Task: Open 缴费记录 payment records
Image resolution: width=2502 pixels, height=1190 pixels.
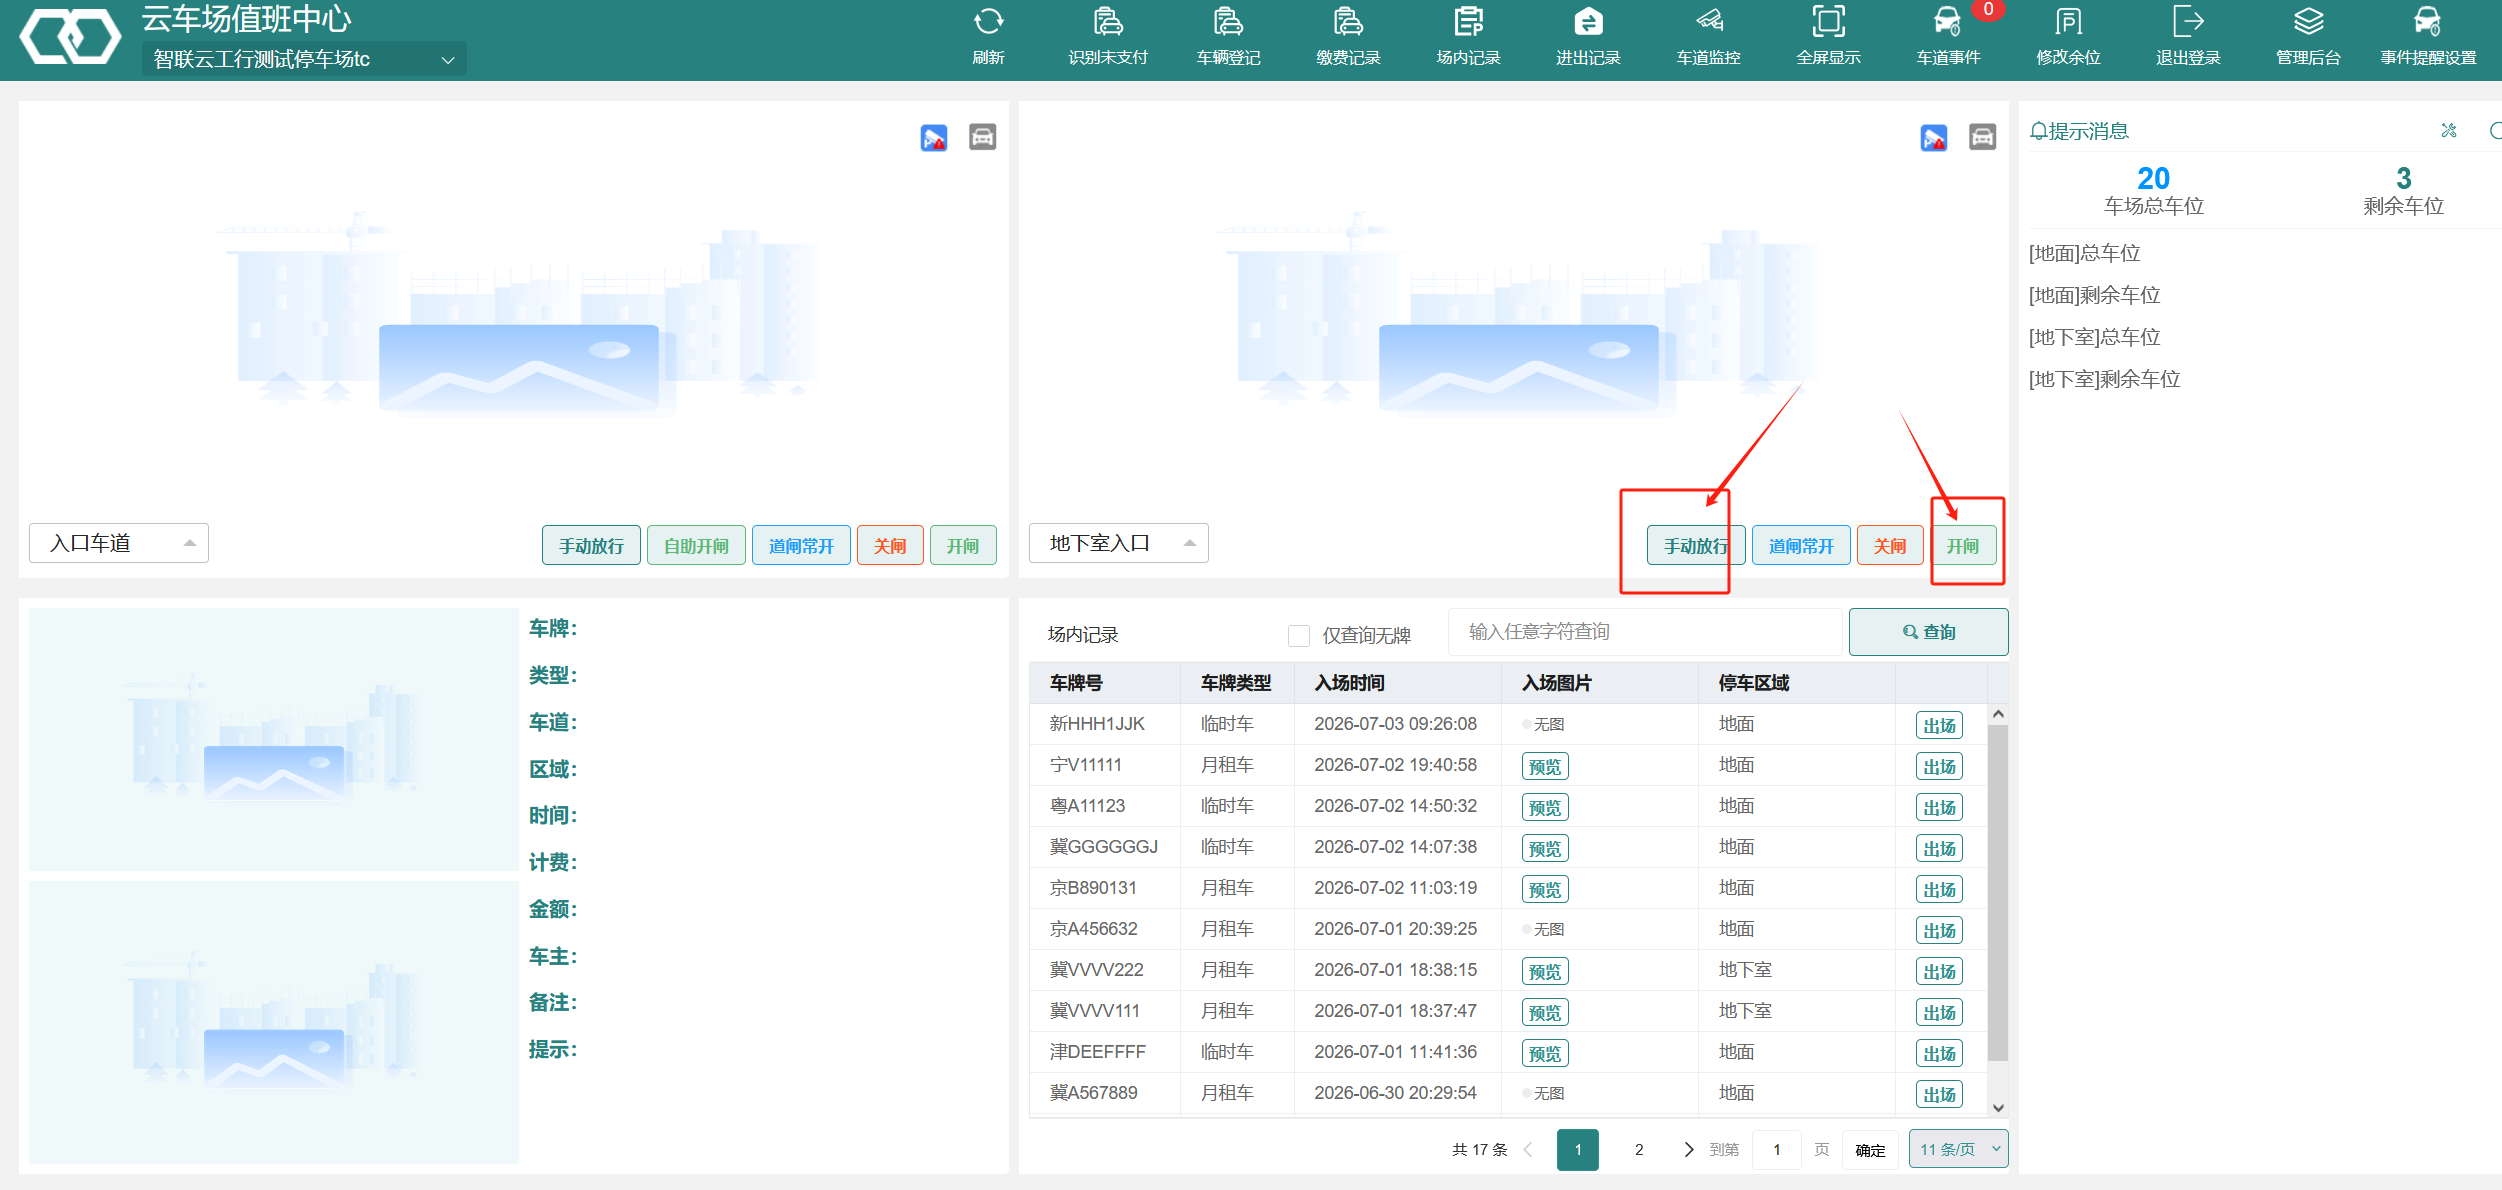Action: 1348,37
